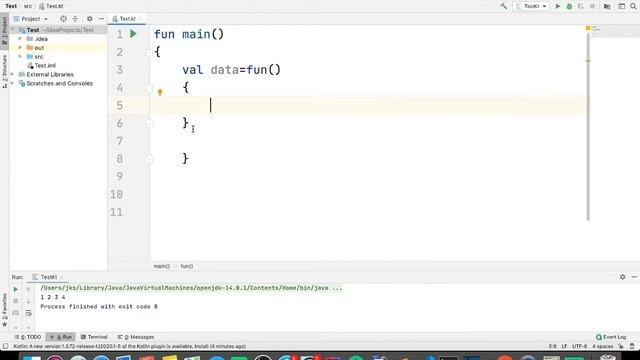
Task: Open Search Everywhere magnifier icon
Action: (633, 6)
